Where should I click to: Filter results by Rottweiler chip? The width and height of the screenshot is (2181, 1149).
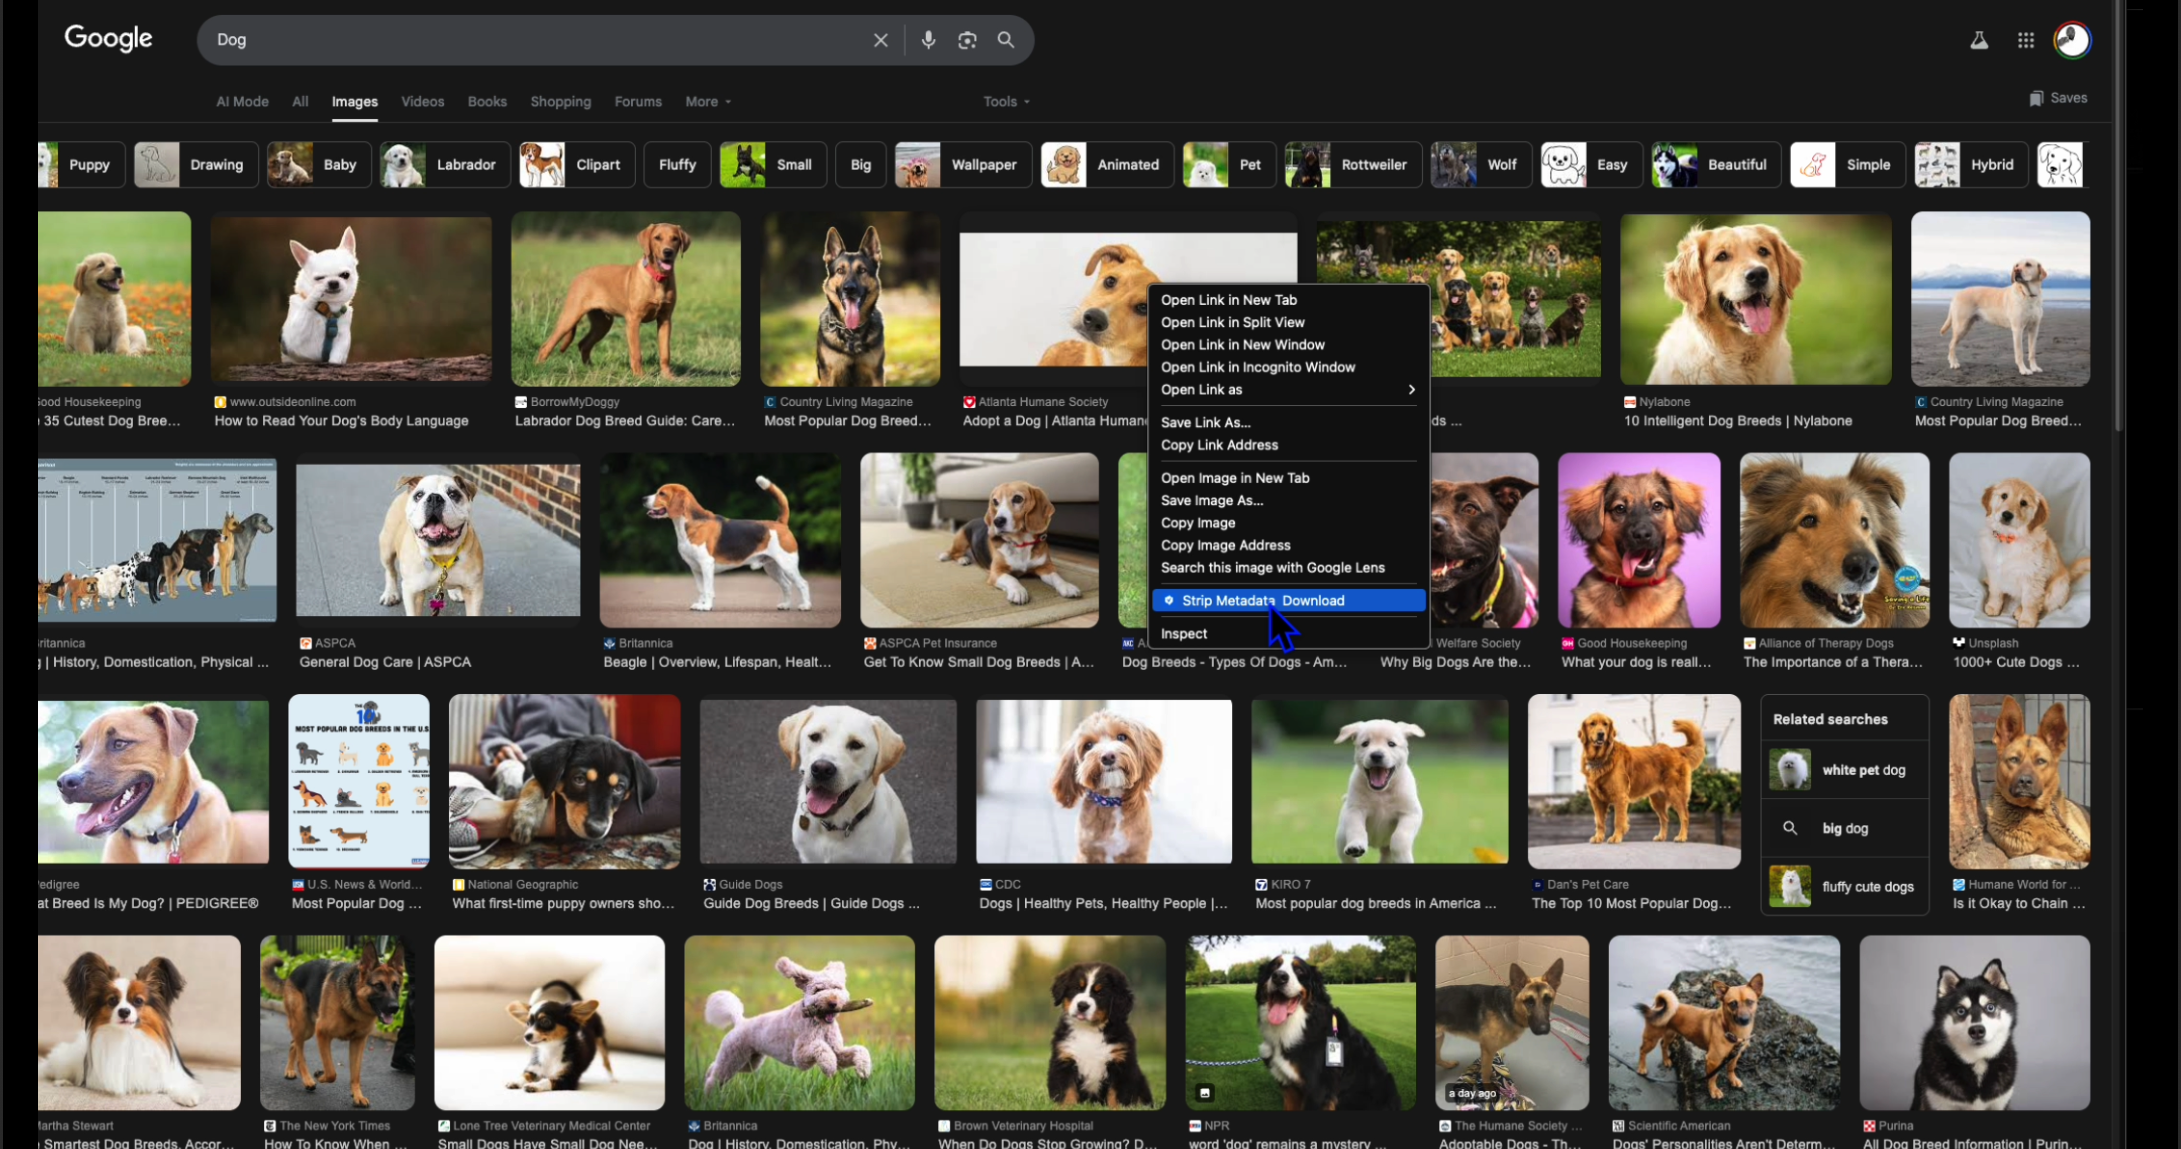coord(1353,165)
